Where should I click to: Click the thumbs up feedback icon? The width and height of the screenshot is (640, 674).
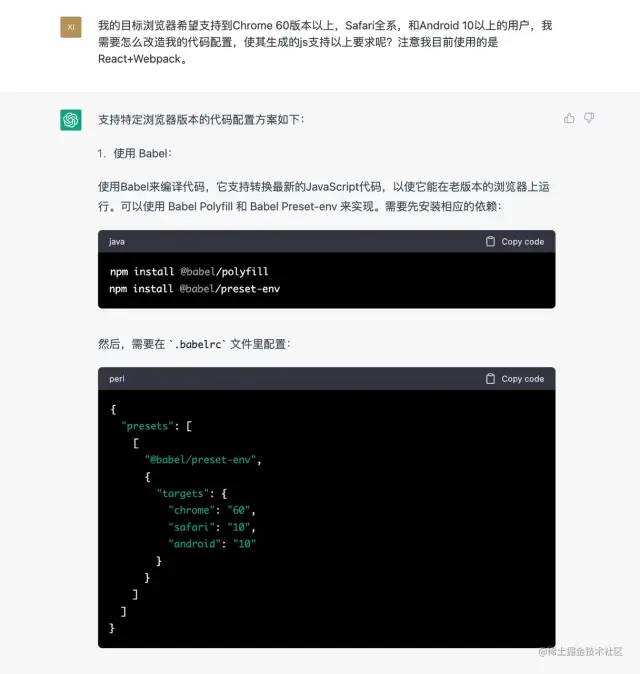(569, 118)
